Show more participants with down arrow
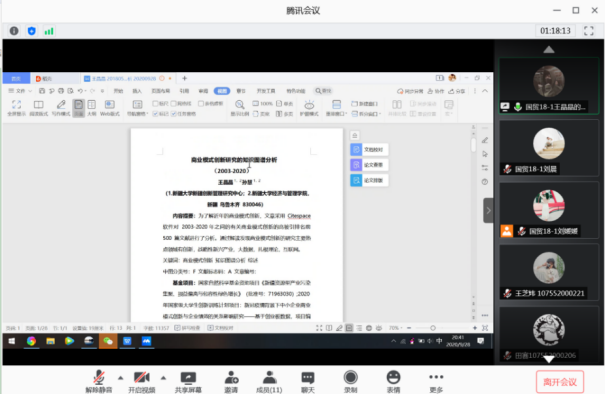The width and height of the screenshot is (605, 394). 549,359
